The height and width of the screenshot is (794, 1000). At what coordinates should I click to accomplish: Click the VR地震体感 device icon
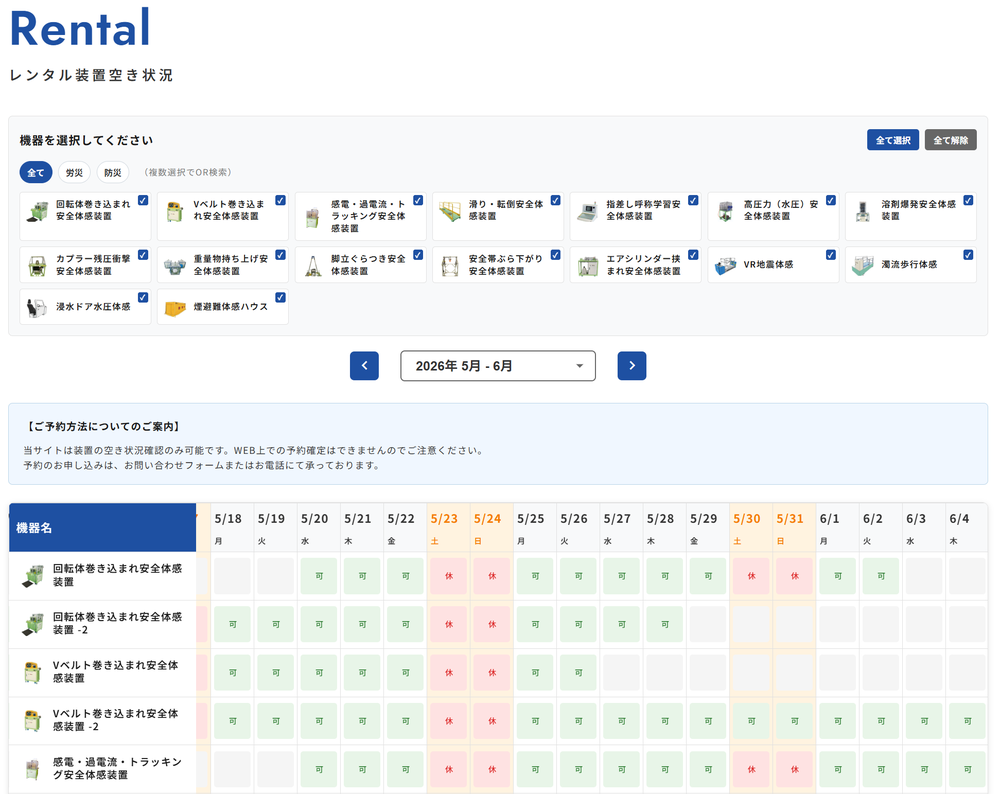click(x=726, y=266)
